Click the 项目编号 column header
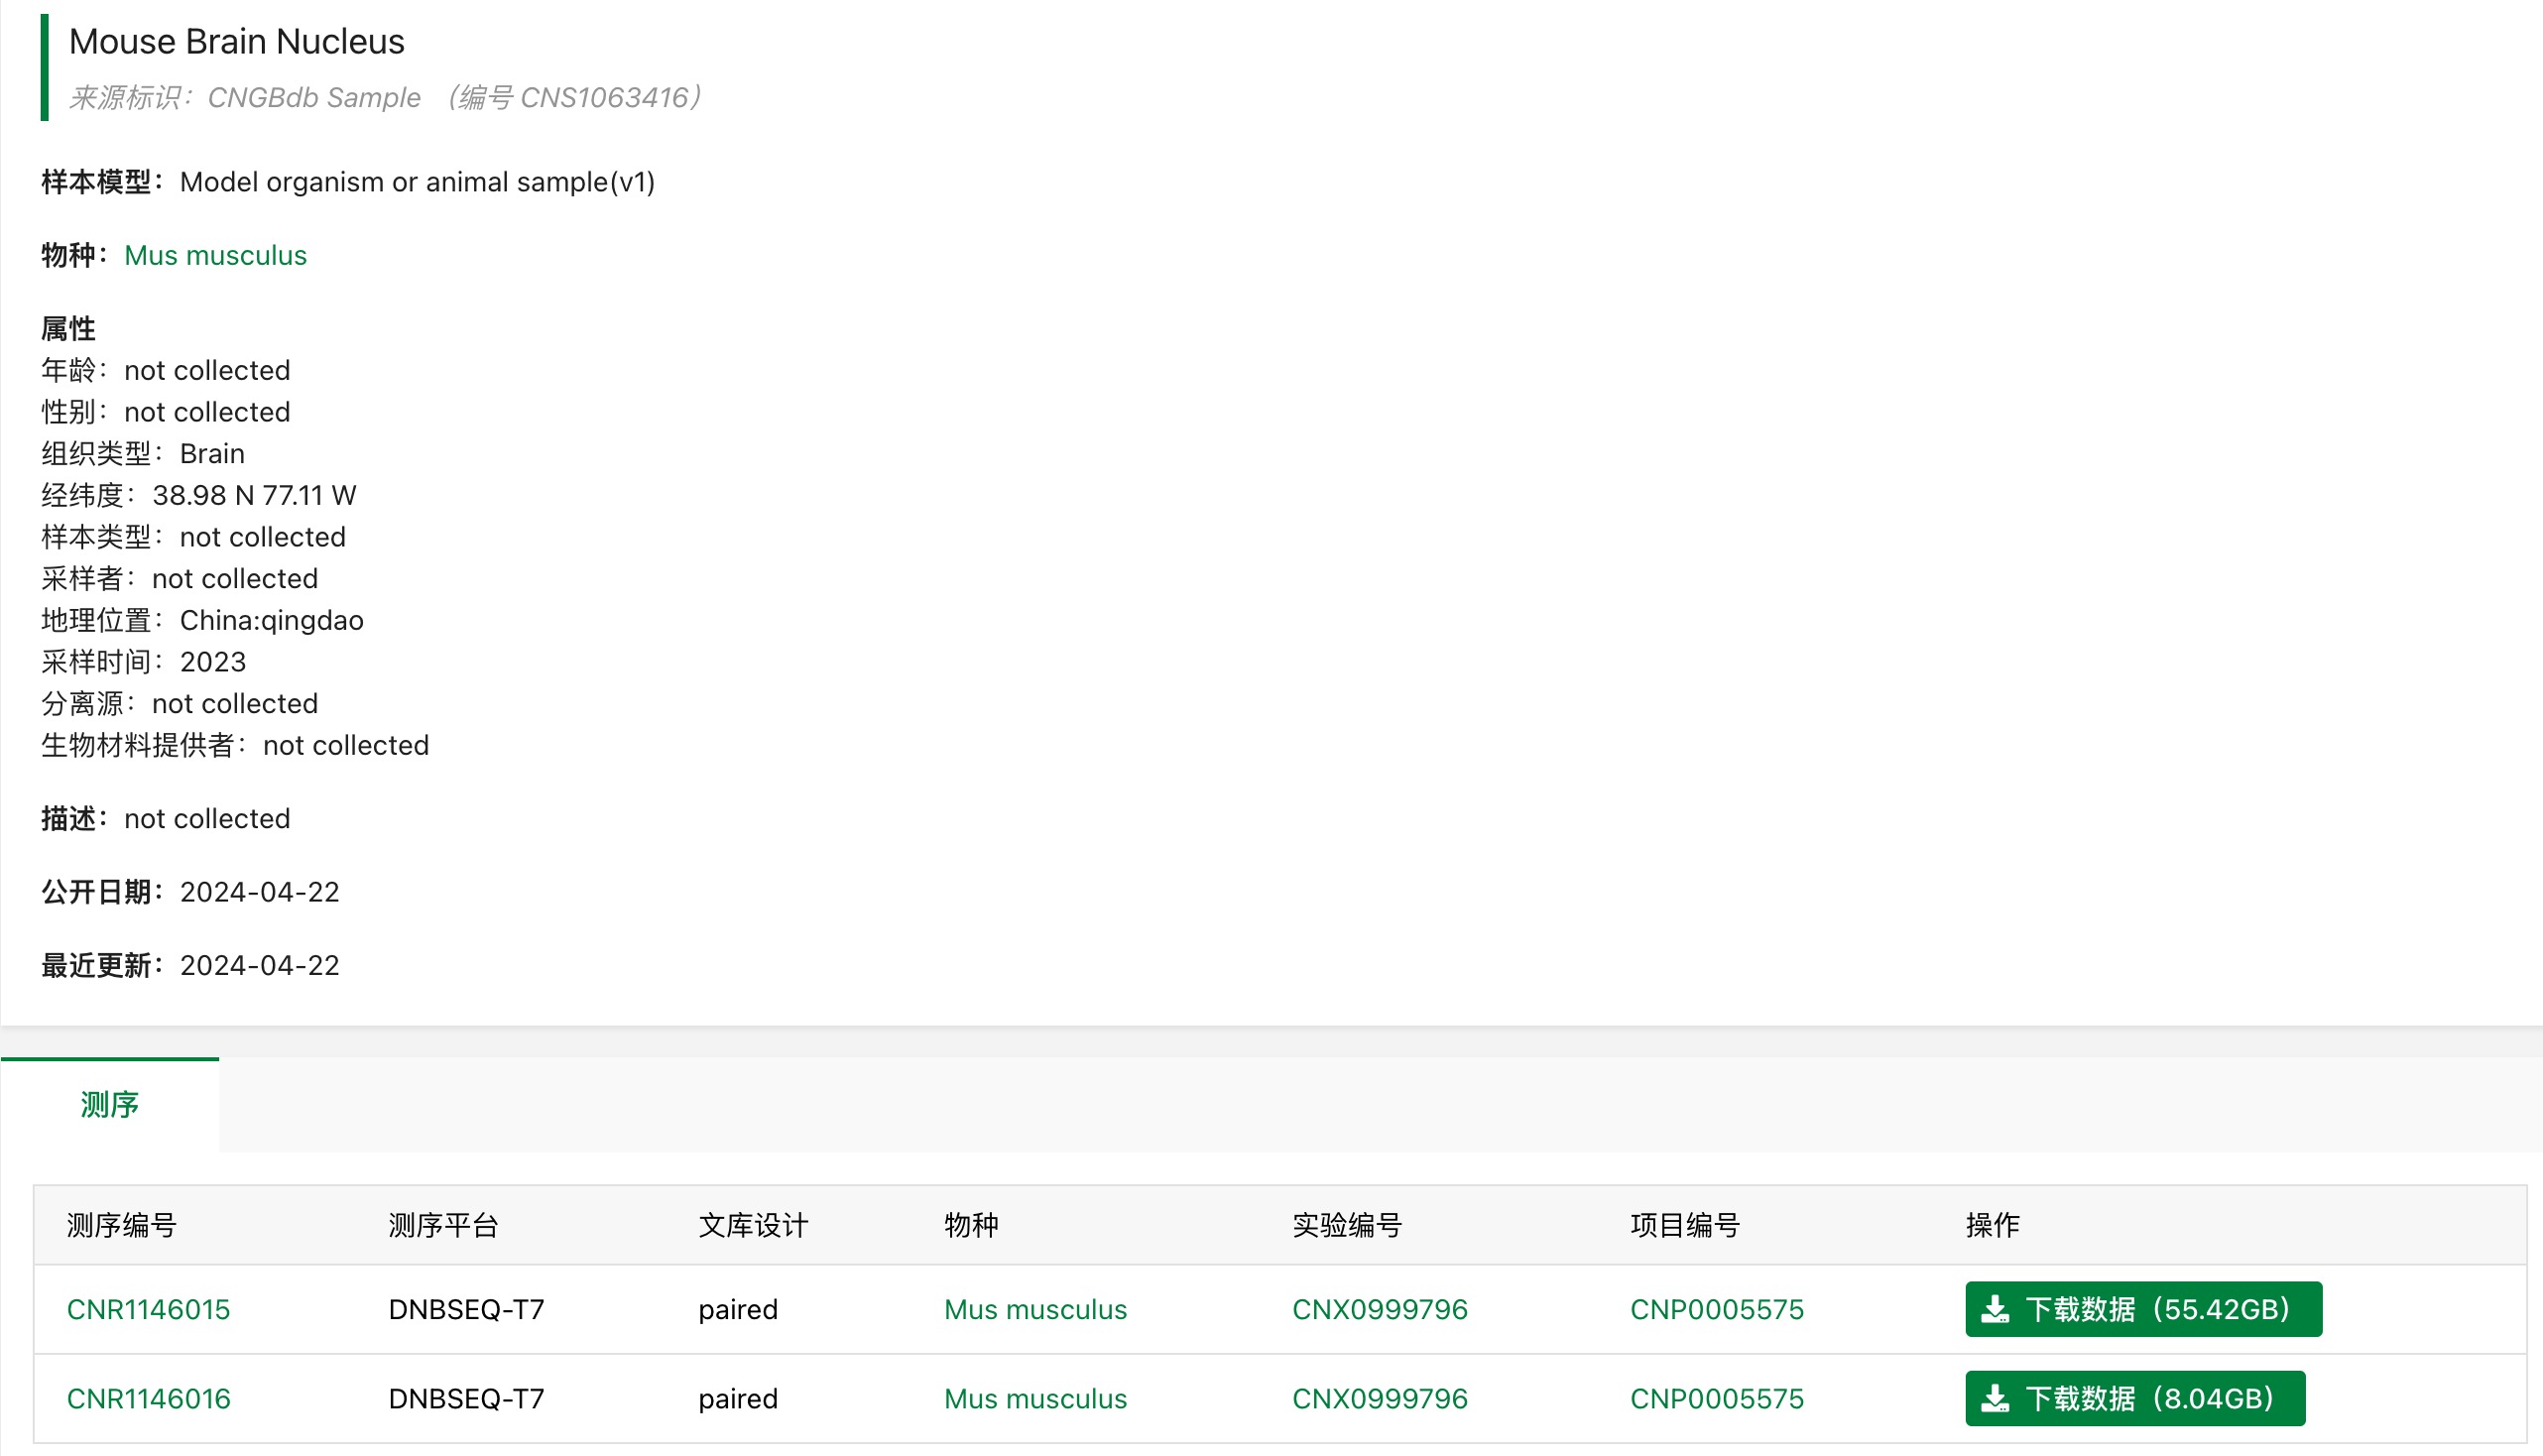Screen dimensions: 2543x1456 [1684, 1225]
